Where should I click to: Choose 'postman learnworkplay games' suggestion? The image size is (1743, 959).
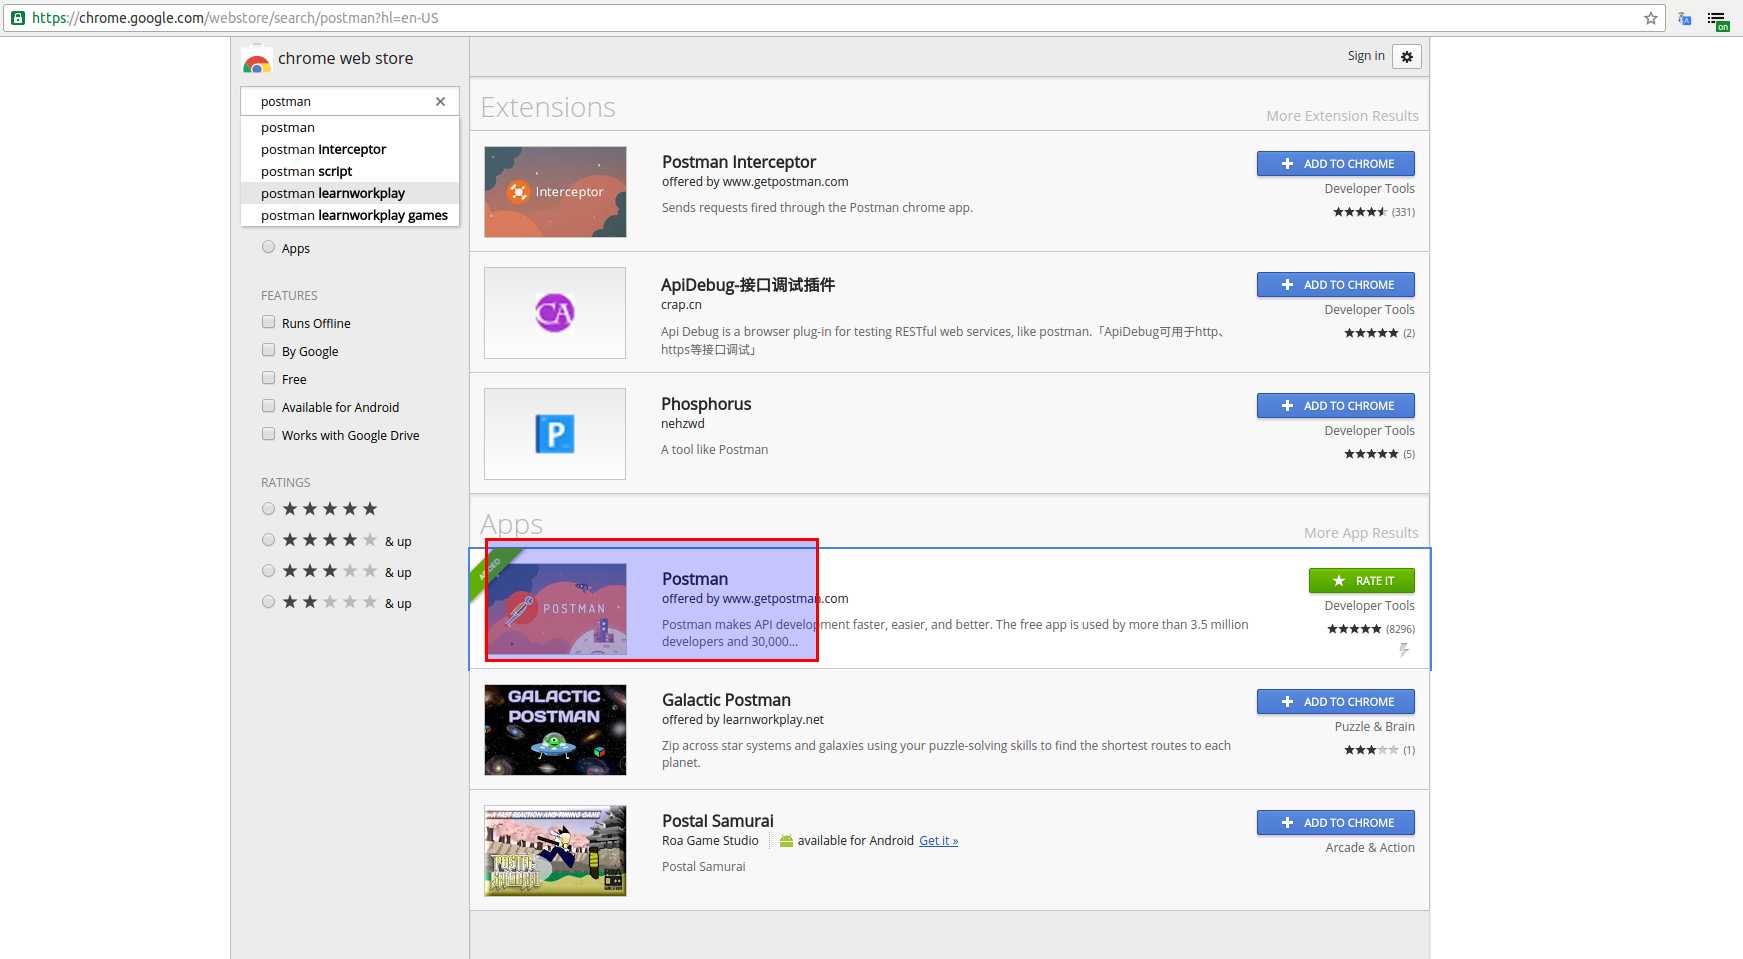coord(350,215)
